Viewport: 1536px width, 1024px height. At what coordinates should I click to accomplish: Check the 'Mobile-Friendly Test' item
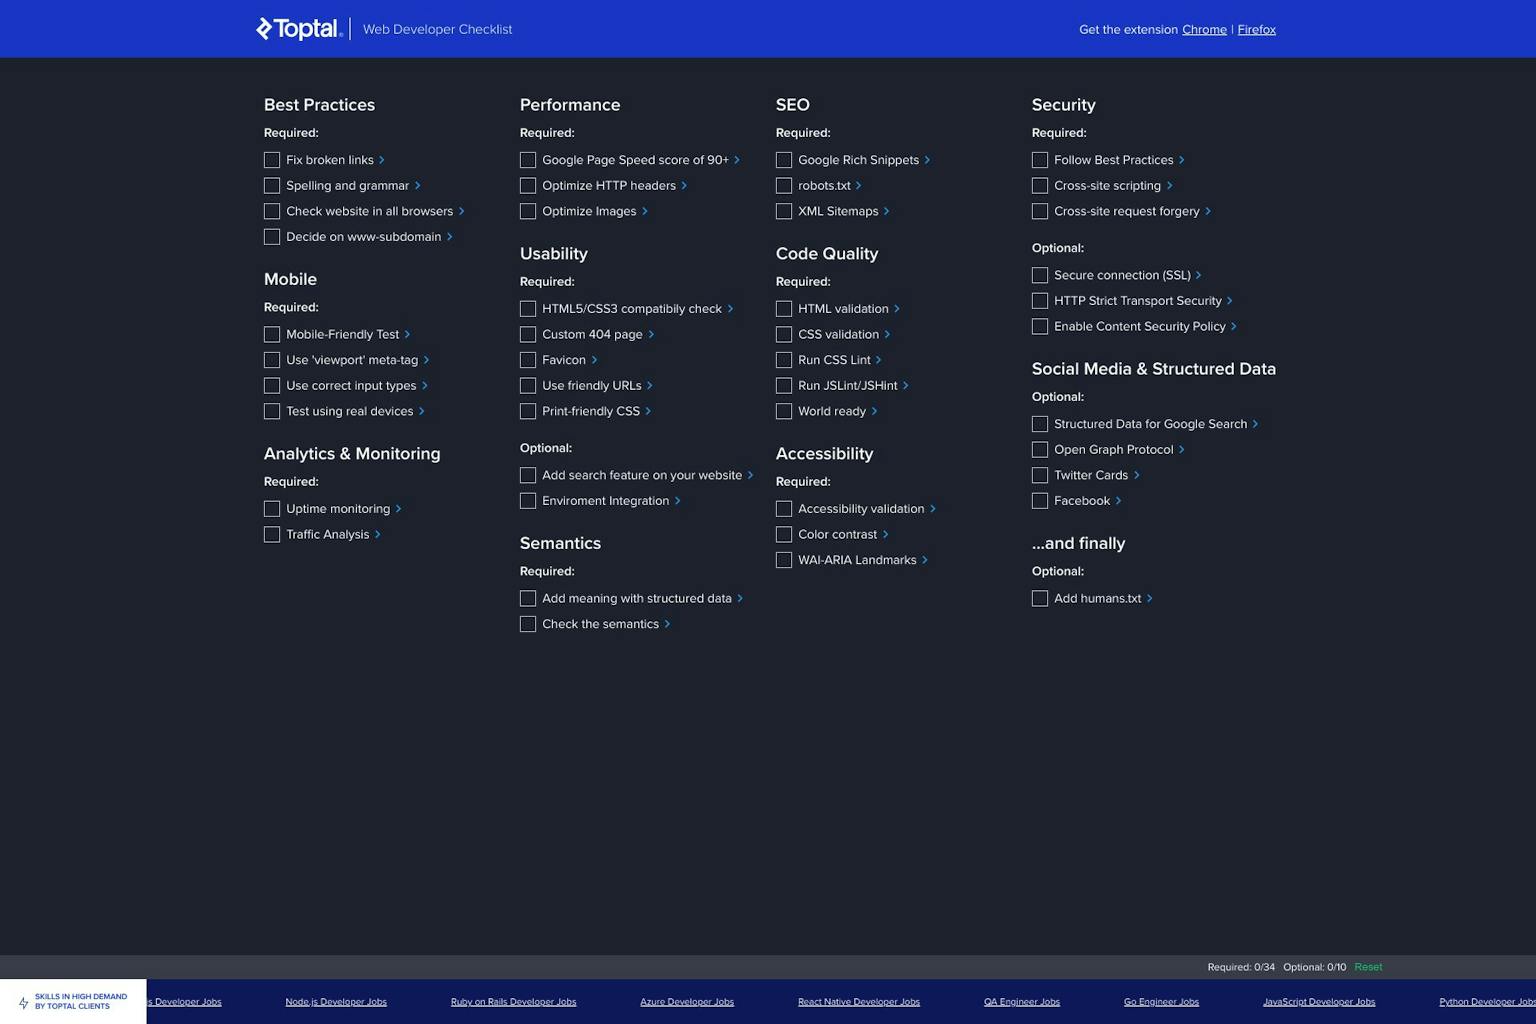click(x=271, y=334)
